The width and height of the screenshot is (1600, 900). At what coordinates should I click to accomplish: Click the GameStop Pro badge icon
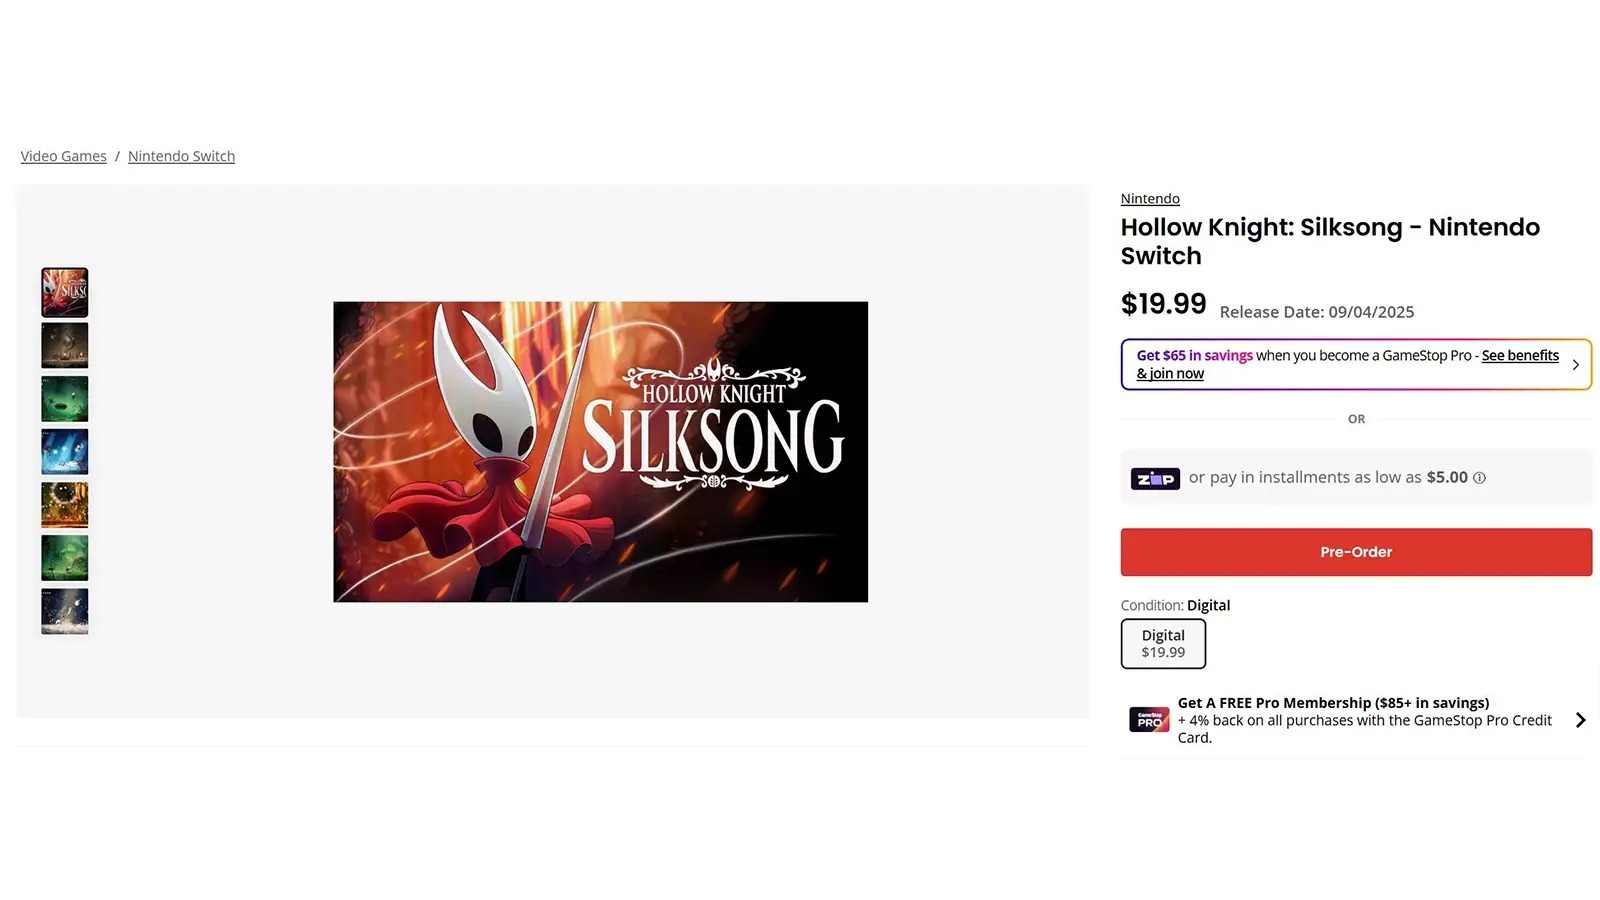[1149, 720]
